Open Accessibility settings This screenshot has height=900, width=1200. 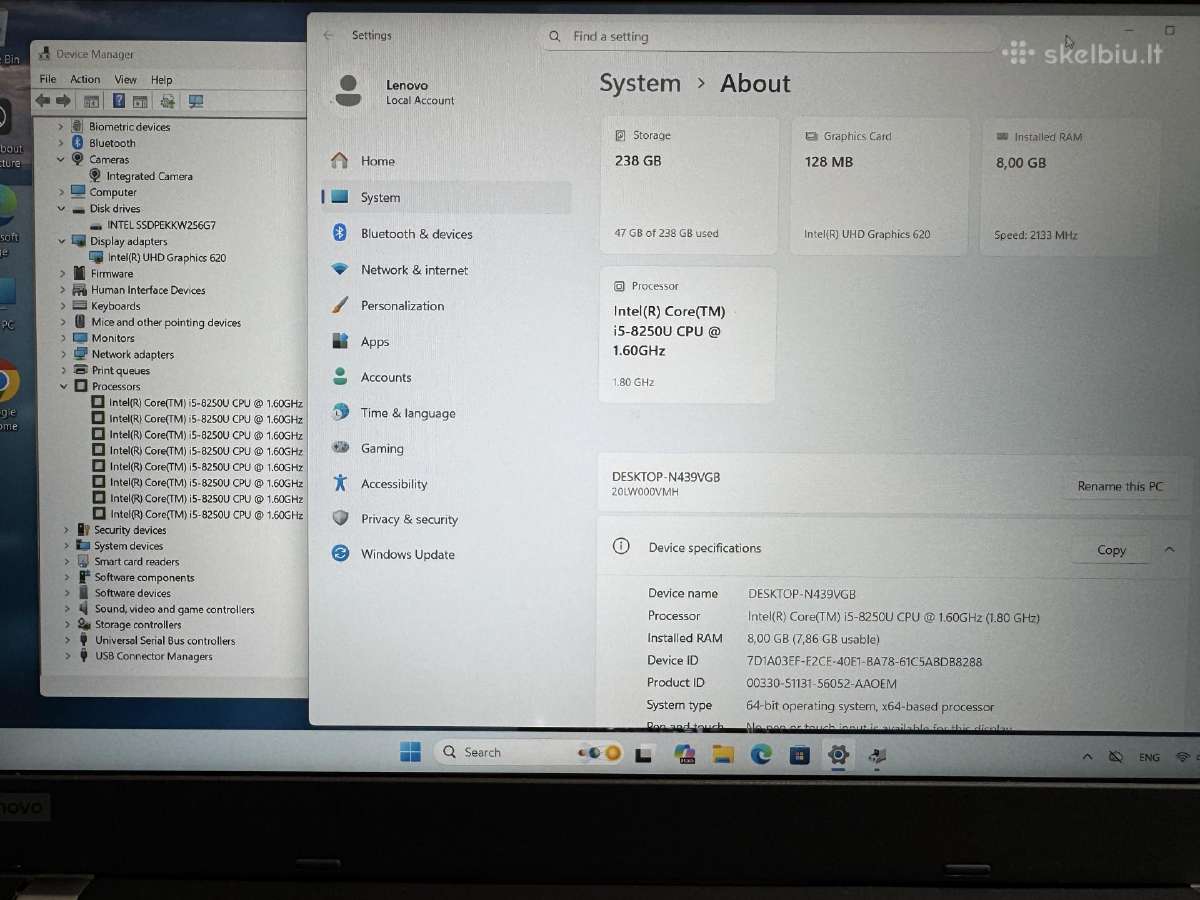[394, 484]
